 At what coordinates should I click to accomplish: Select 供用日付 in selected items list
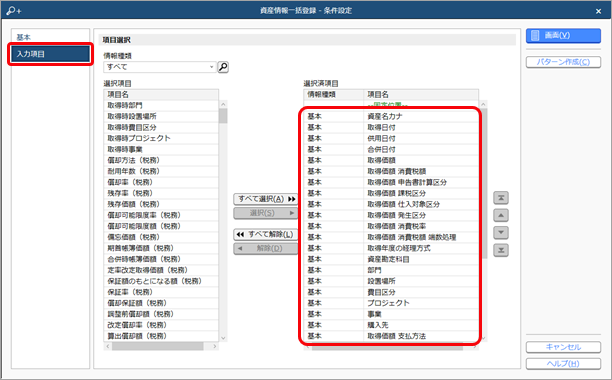click(x=391, y=138)
